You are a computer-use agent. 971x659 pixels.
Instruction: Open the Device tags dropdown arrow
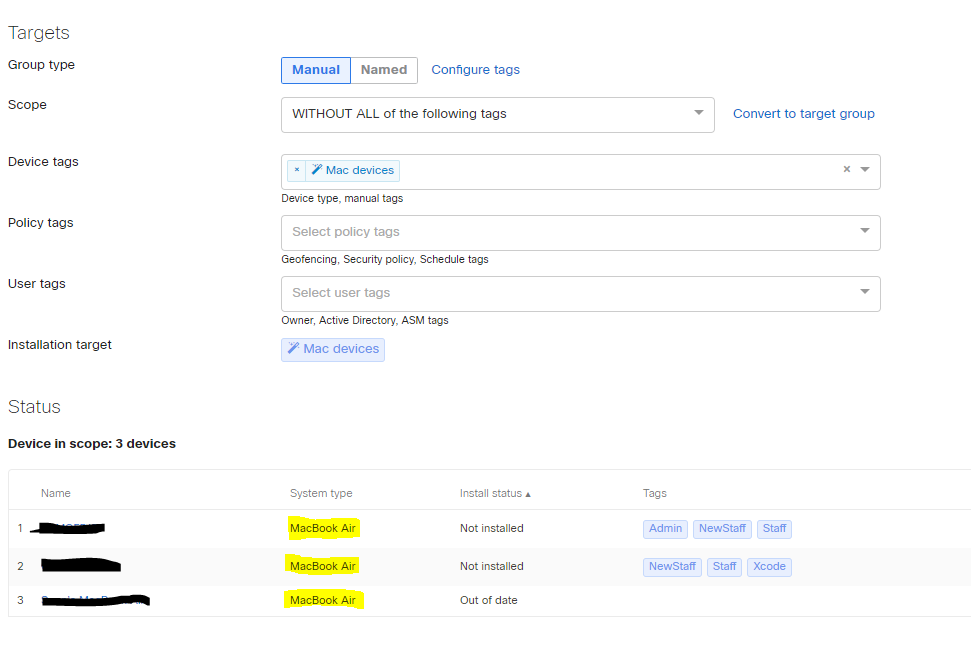pos(865,170)
